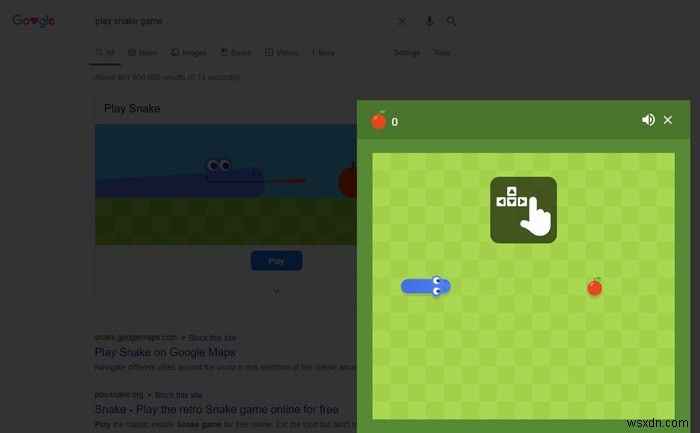Click the magnifier search icon
The image size is (700, 433).
point(452,21)
